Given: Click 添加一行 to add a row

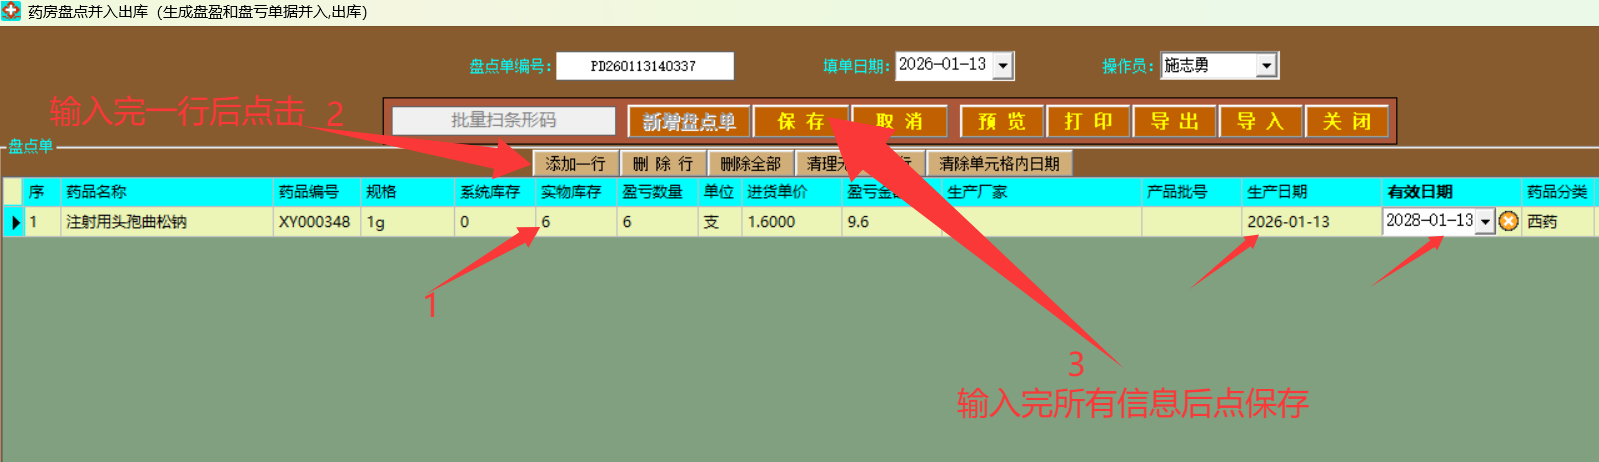Looking at the screenshot, I should coord(575,164).
